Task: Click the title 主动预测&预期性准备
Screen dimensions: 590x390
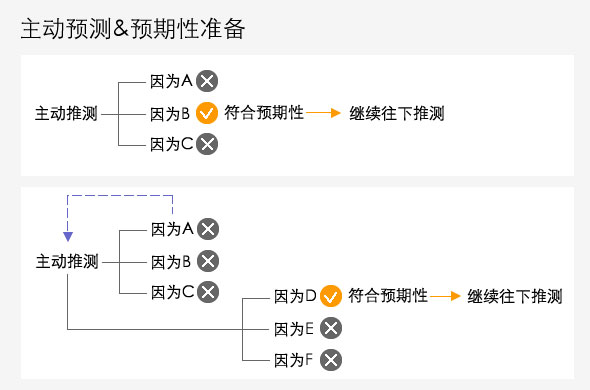Action: 132,29
